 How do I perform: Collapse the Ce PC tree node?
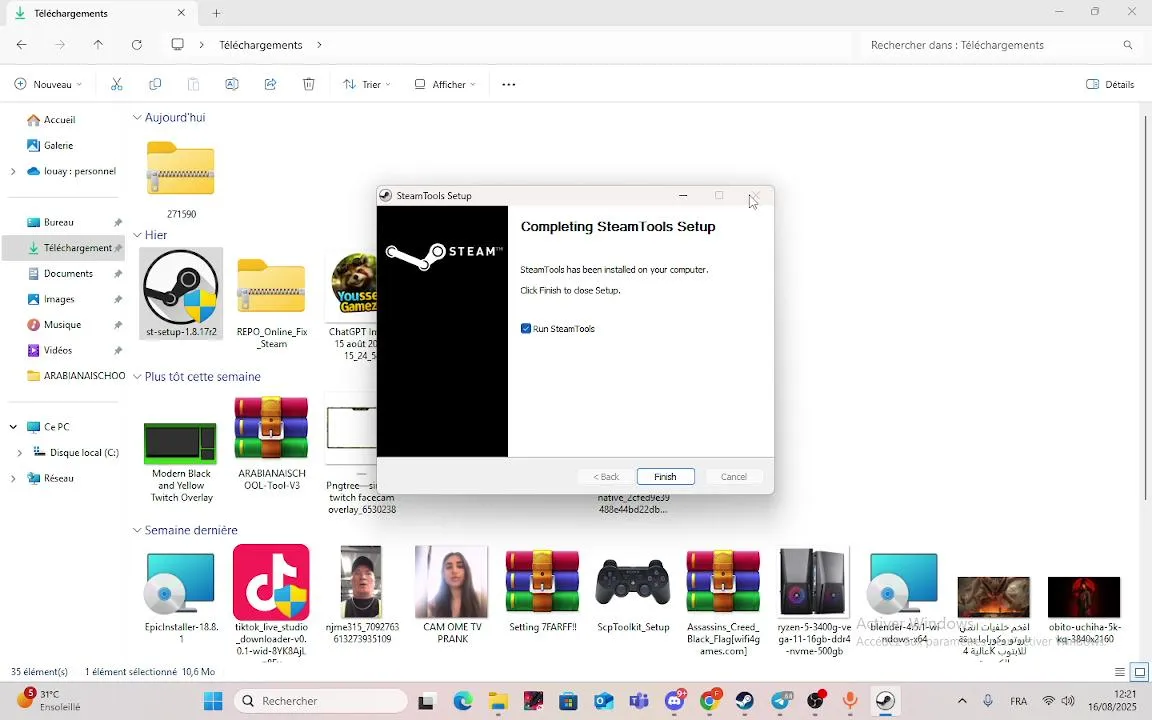12,427
